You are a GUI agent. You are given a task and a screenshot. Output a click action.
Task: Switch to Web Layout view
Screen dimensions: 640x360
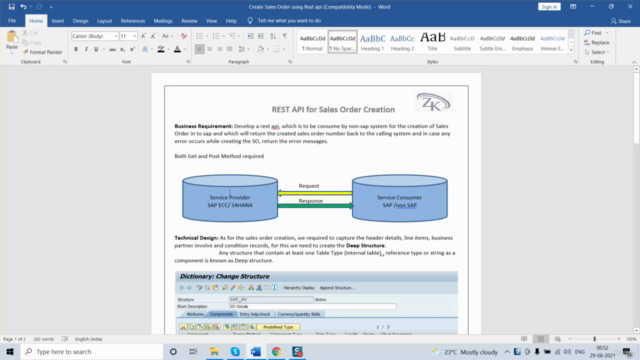(x=558, y=339)
